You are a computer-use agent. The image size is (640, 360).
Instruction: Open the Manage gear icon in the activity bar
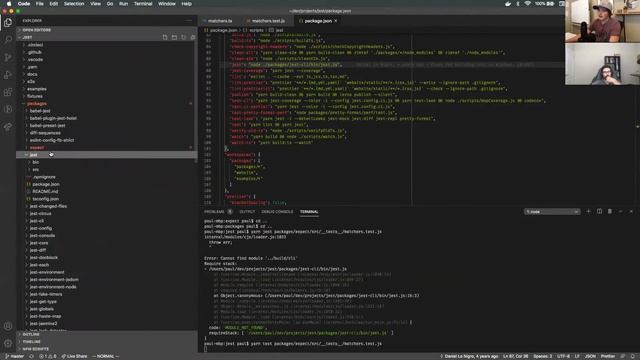point(8,343)
